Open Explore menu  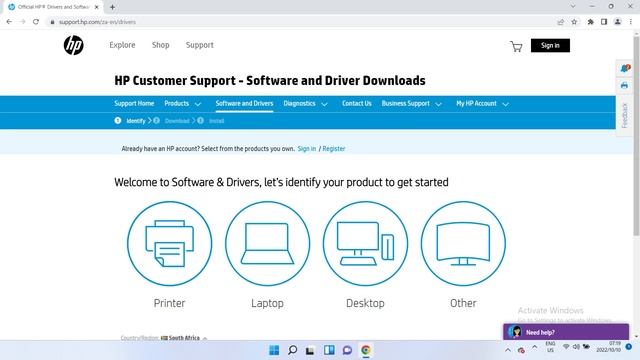tap(122, 45)
